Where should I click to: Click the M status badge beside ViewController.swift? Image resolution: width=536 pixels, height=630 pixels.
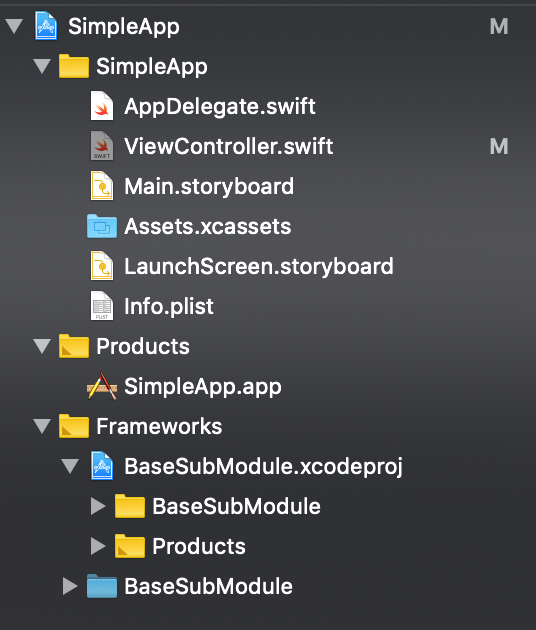499,146
